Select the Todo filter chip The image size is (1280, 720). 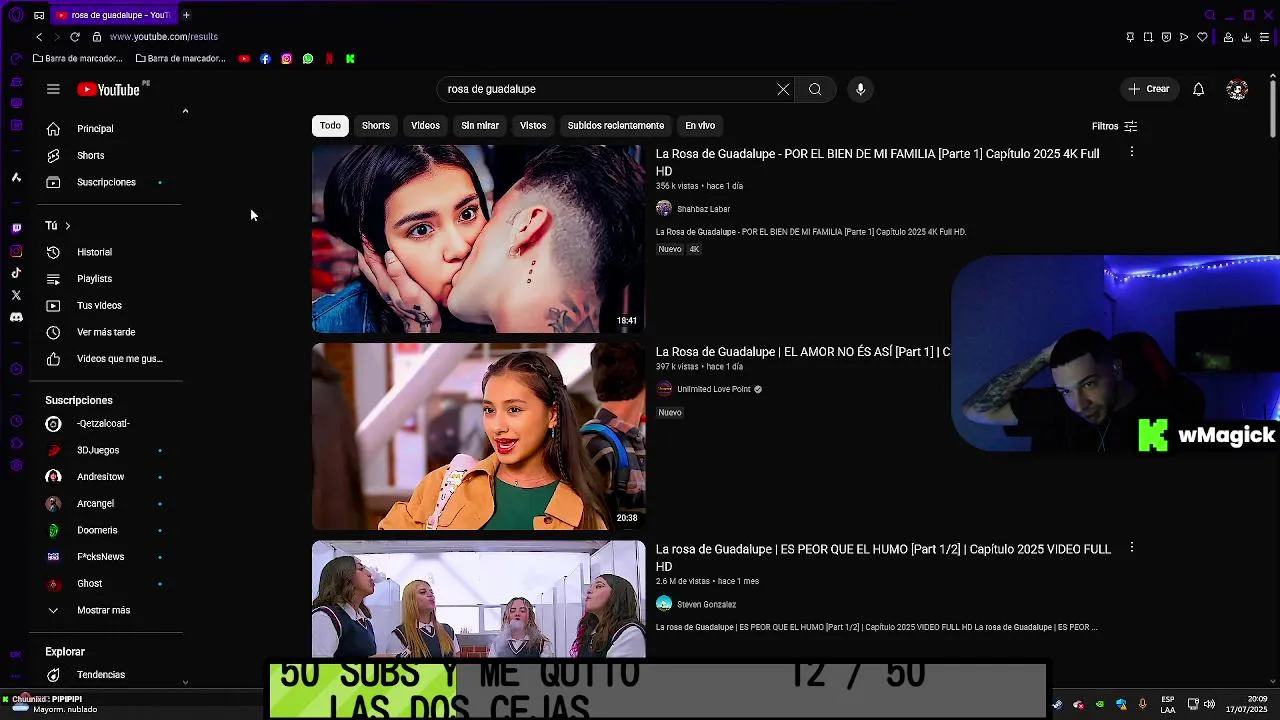click(330, 126)
